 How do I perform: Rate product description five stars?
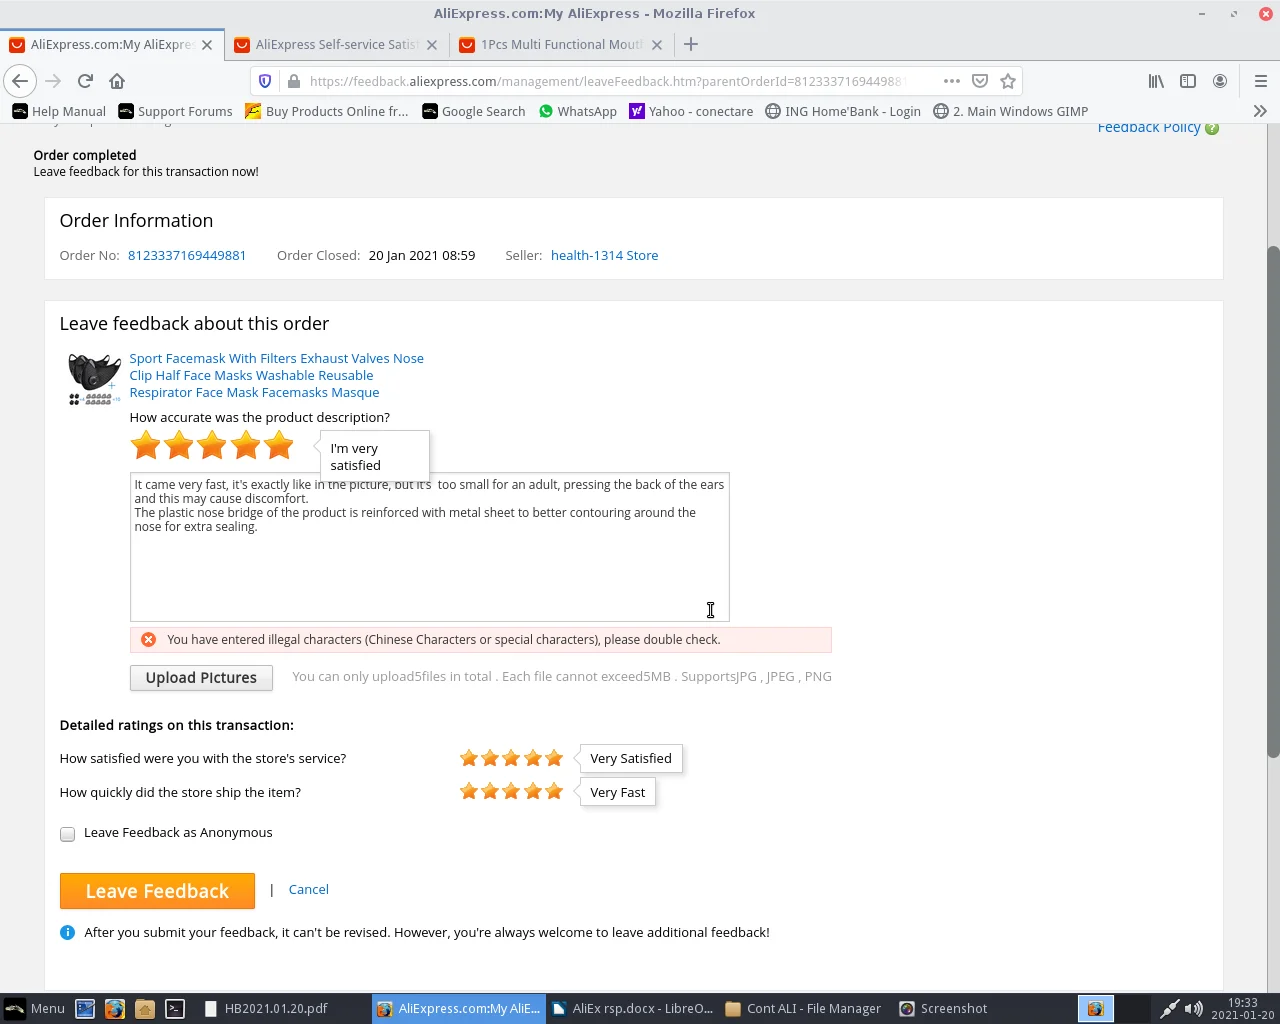pyautogui.click(x=278, y=445)
